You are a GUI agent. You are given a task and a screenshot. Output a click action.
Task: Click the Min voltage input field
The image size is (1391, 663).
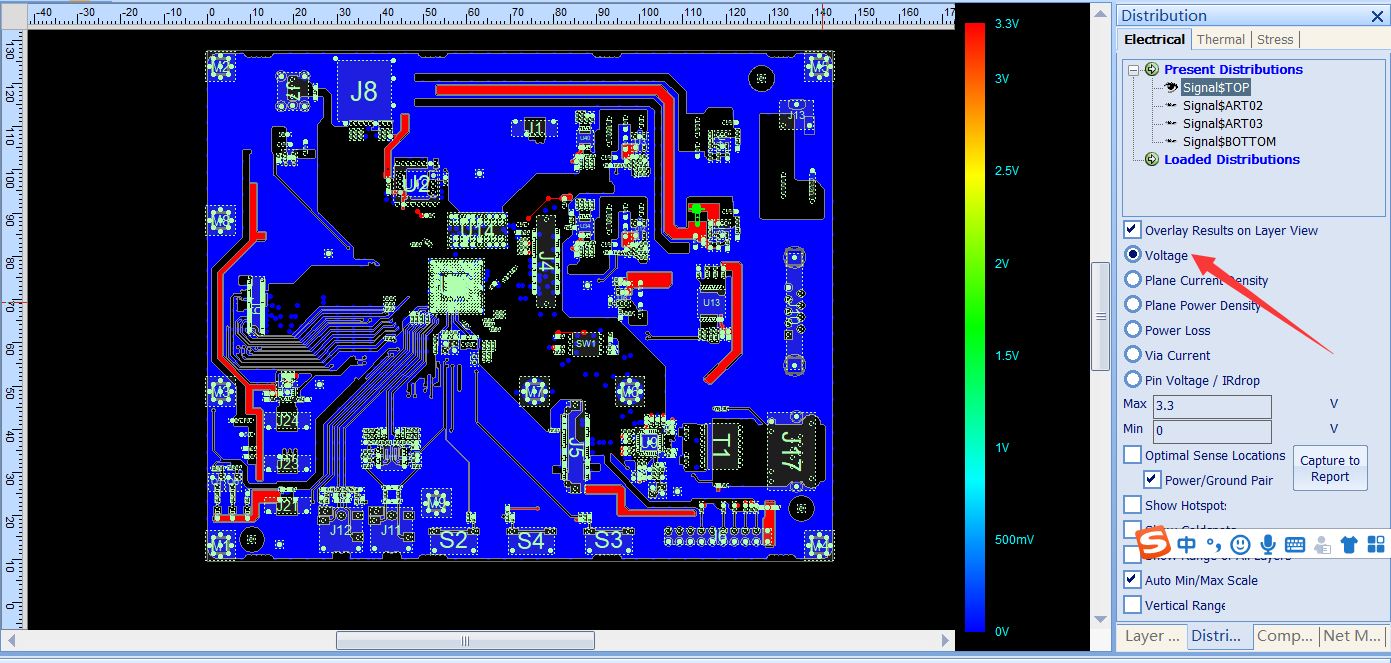tap(1212, 431)
